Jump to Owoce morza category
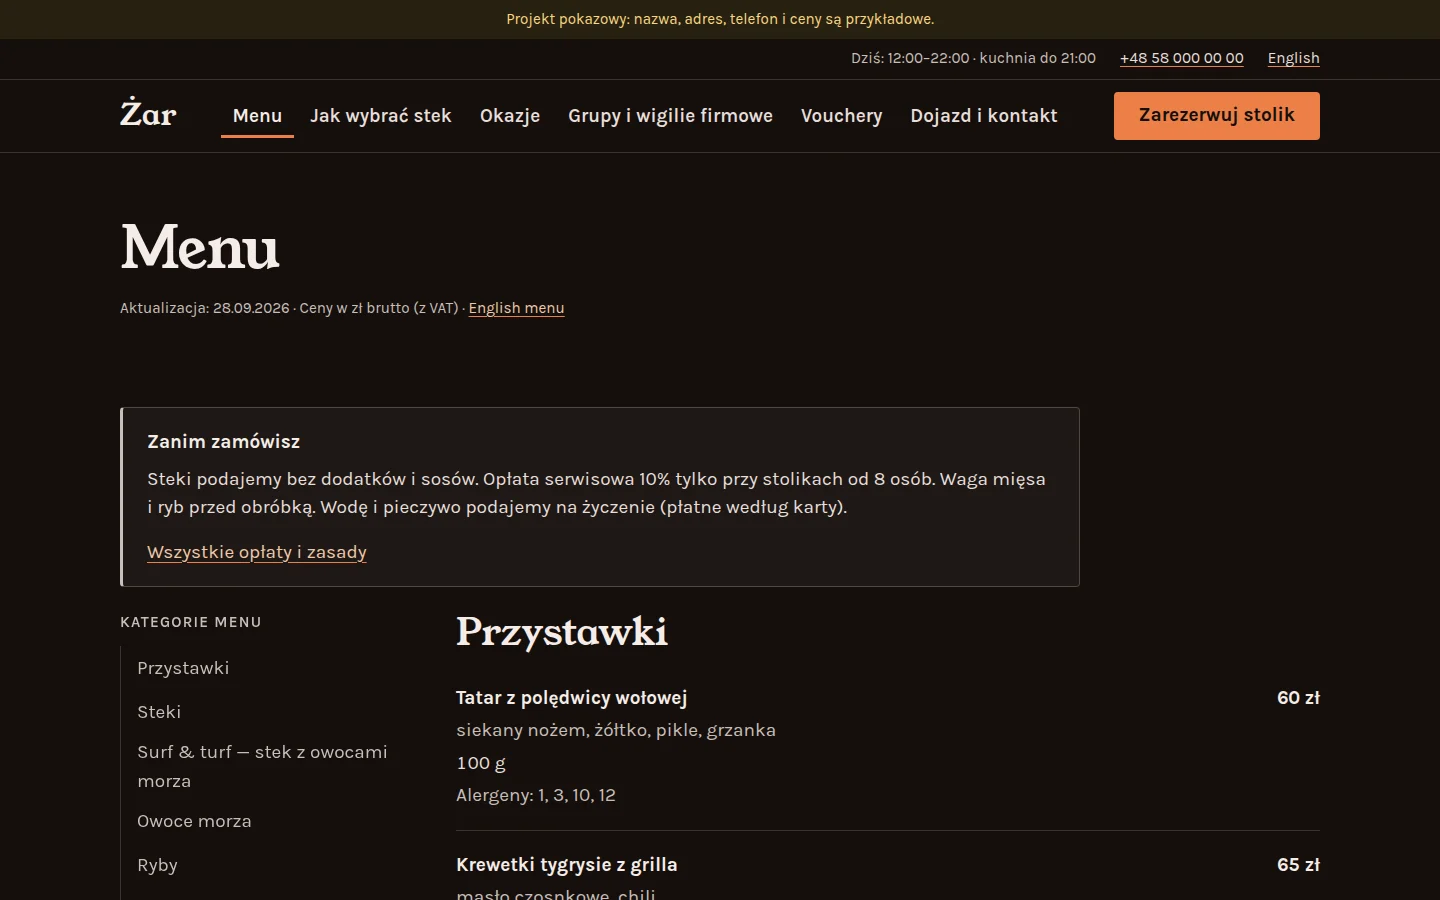 coord(194,821)
